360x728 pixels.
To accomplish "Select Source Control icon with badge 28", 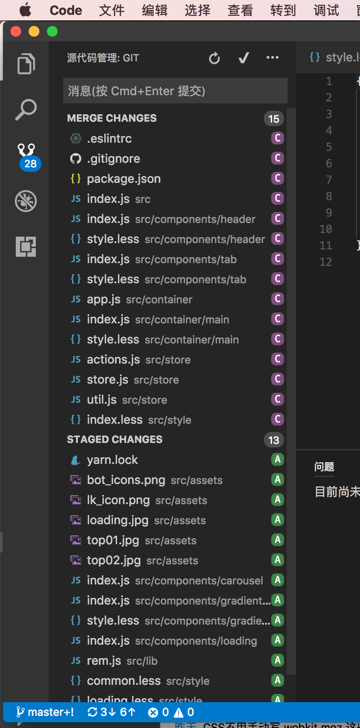I will point(27,156).
